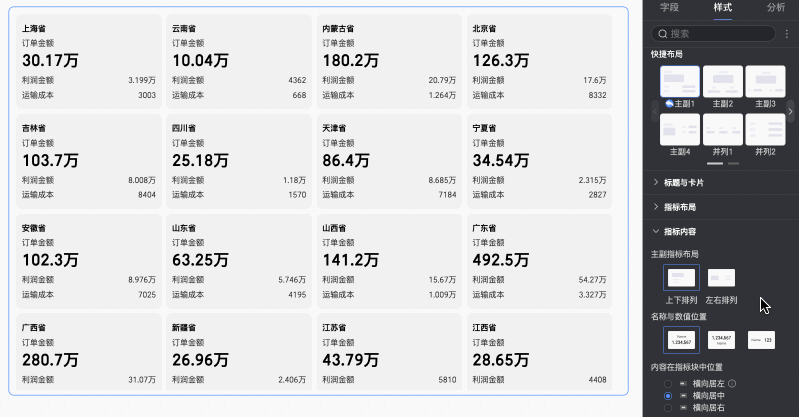Choose the 主副2 layout icon

pyautogui.click(x=723, y=82)
